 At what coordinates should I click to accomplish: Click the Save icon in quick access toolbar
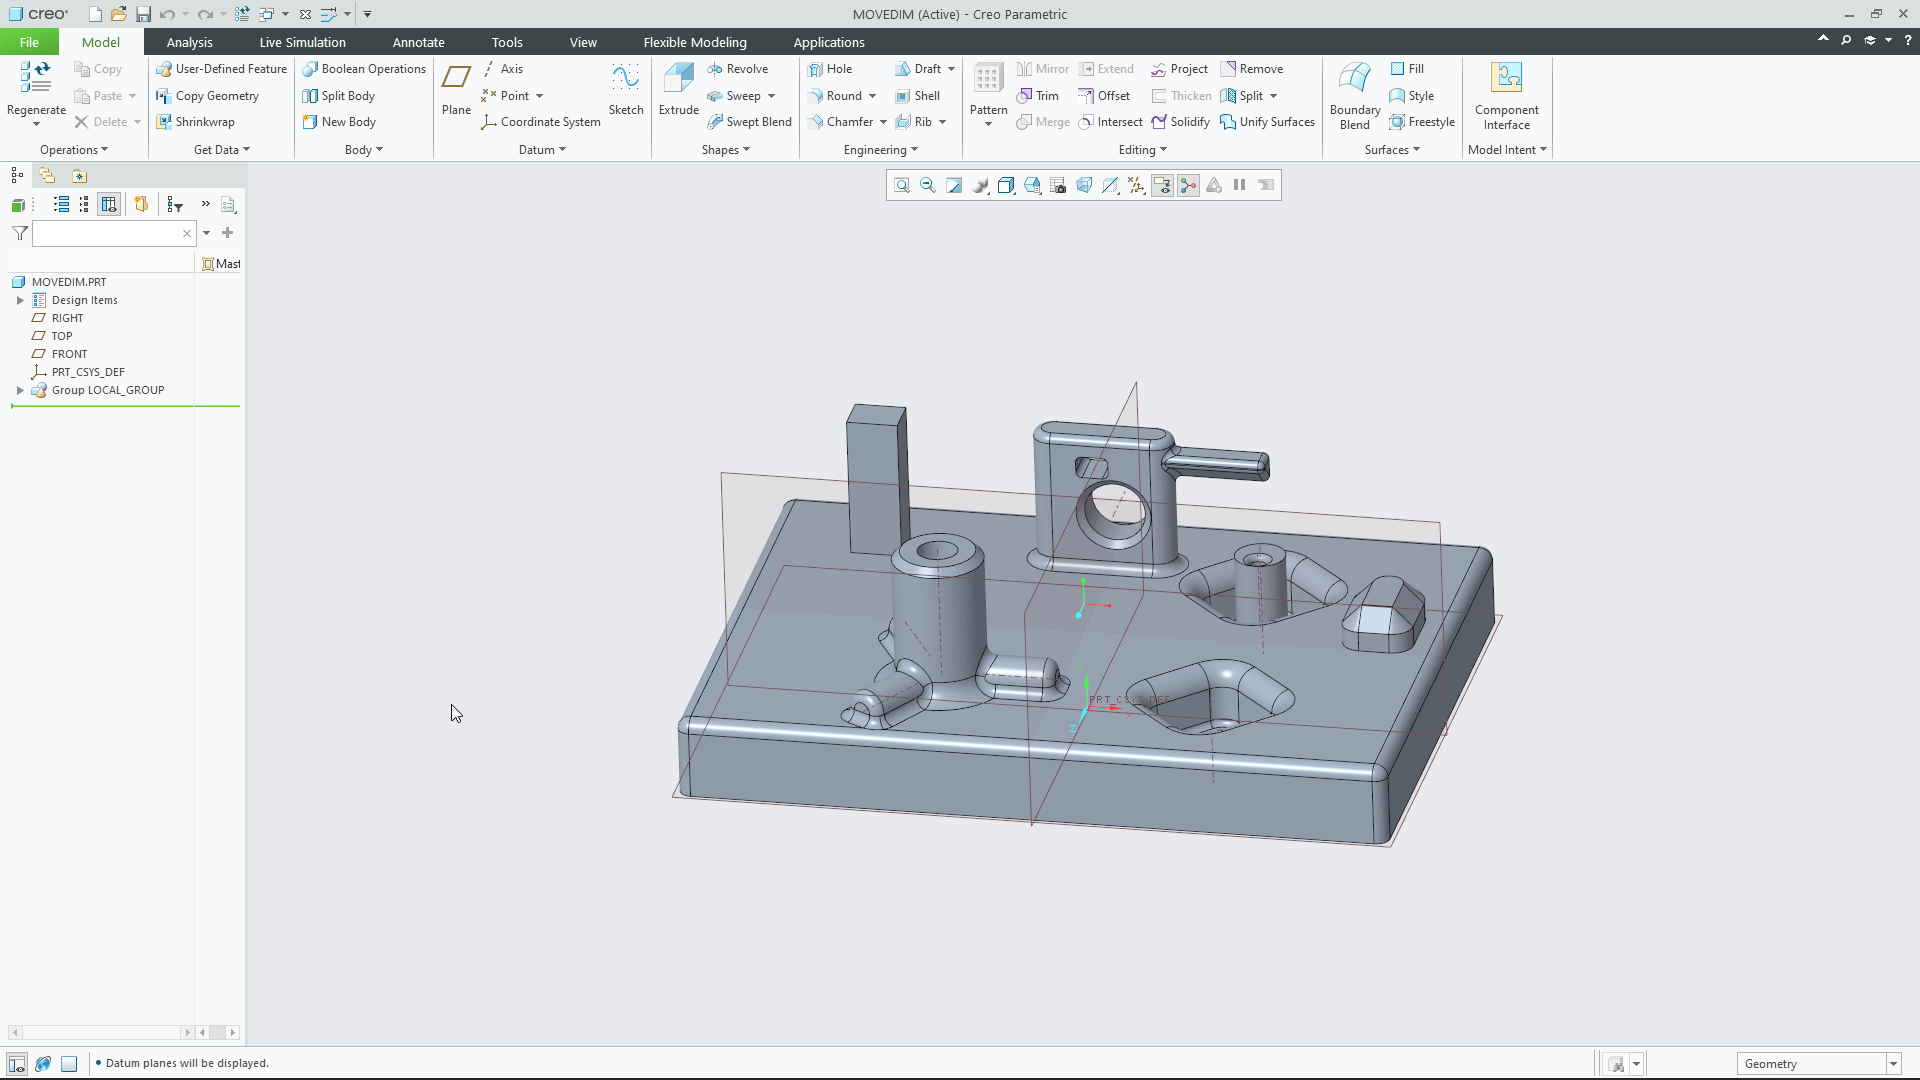pyautogui.click(x=143, y=14)
